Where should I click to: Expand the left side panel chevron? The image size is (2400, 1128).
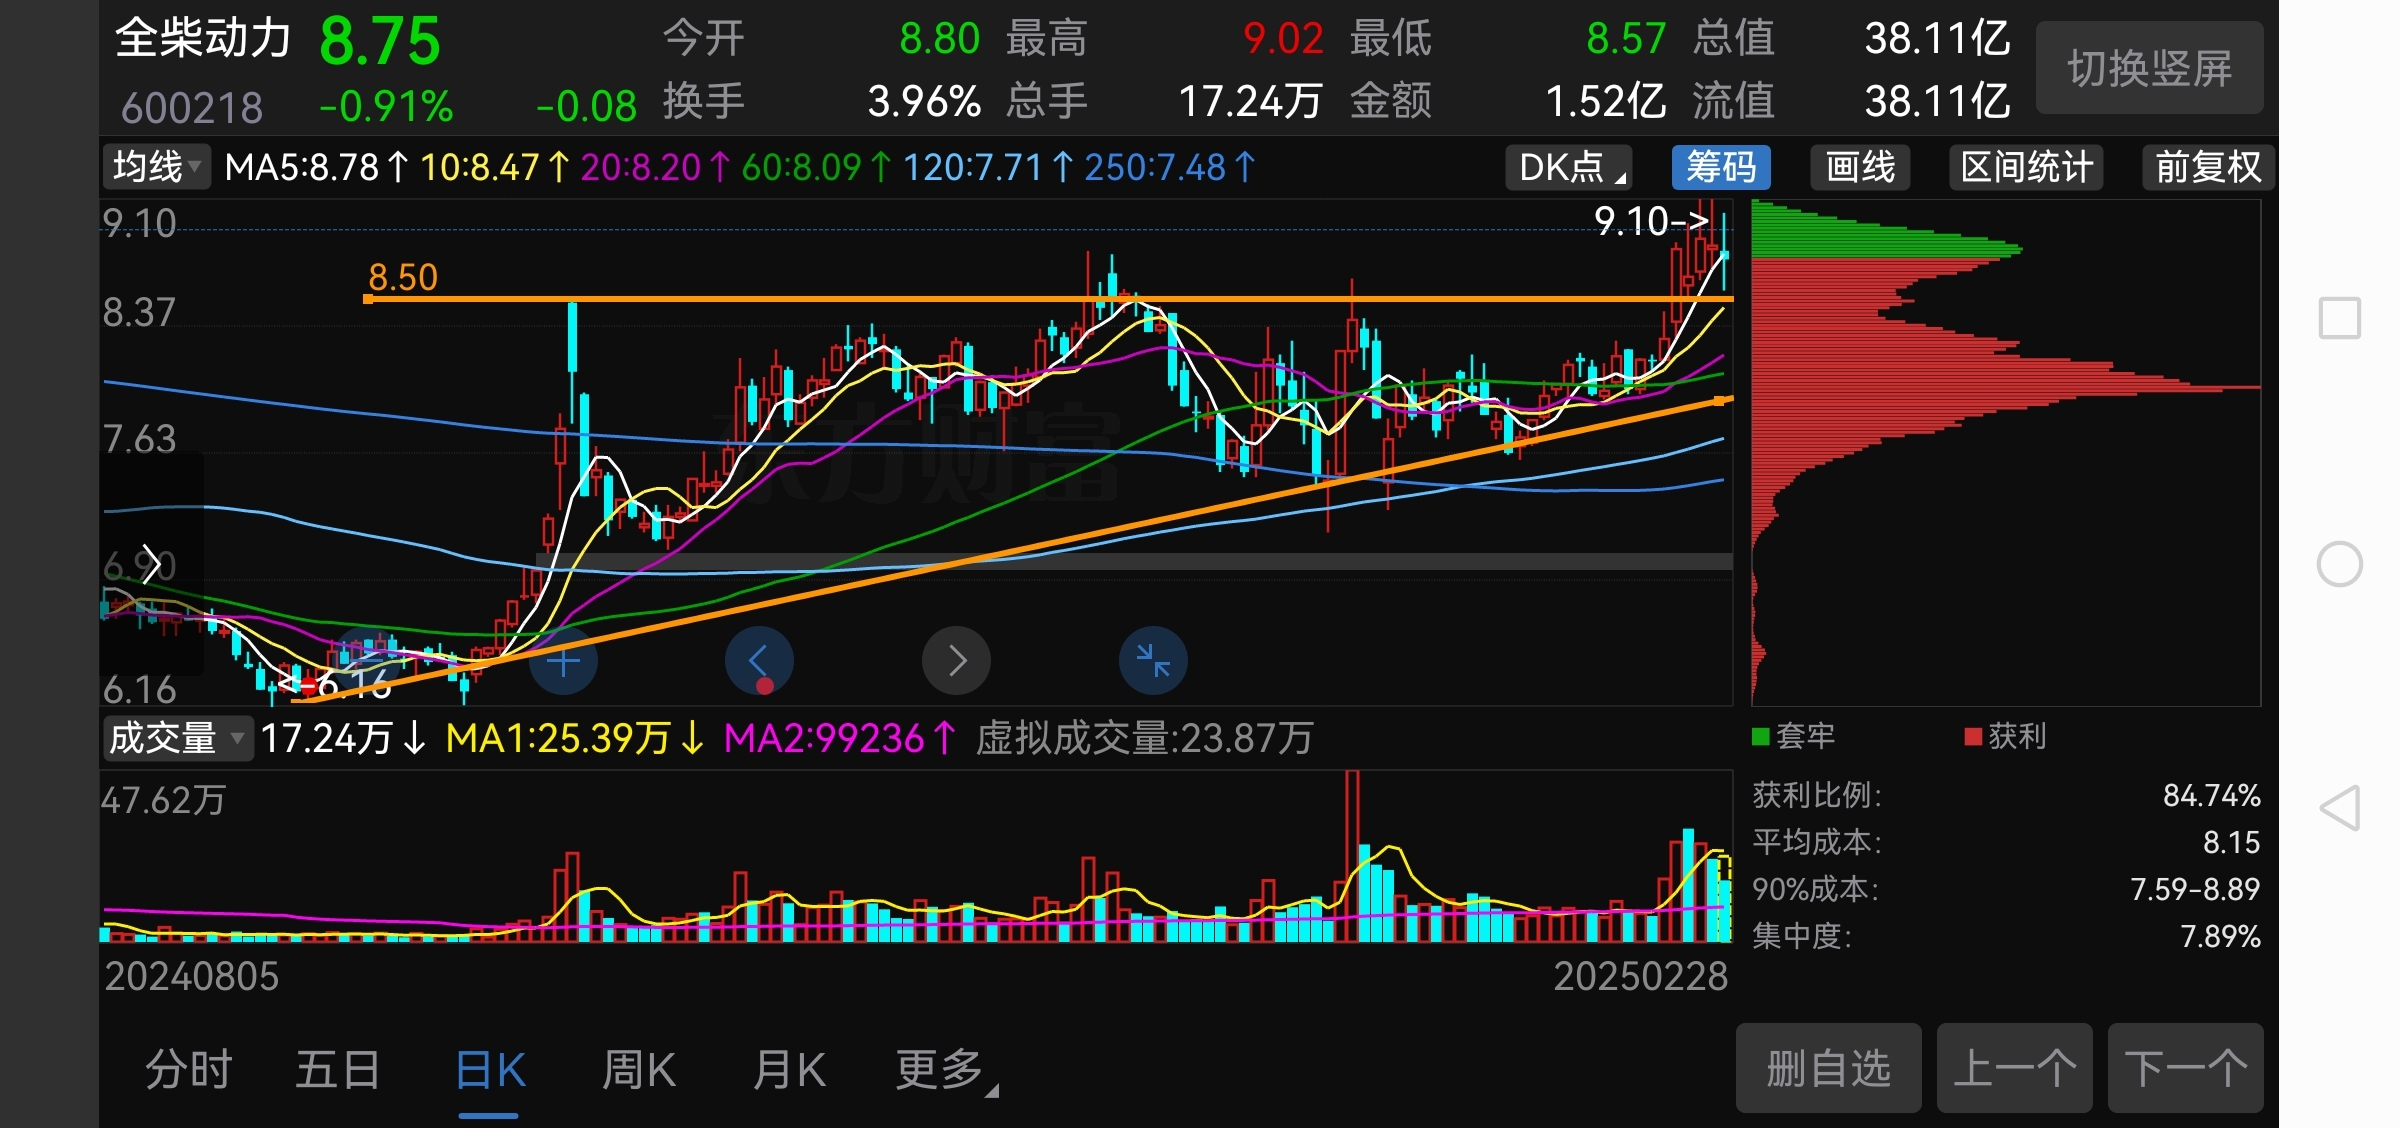coord(151,564)
